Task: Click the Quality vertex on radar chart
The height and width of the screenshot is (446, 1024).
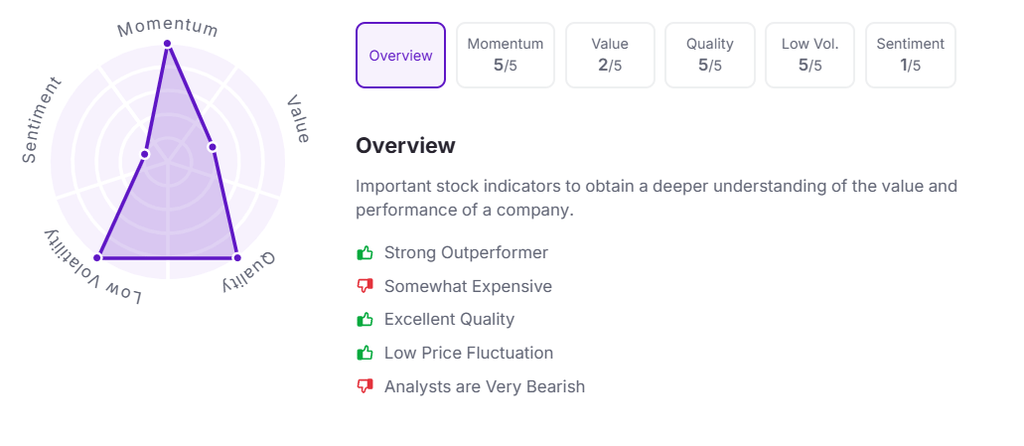Action: [237, 257]
